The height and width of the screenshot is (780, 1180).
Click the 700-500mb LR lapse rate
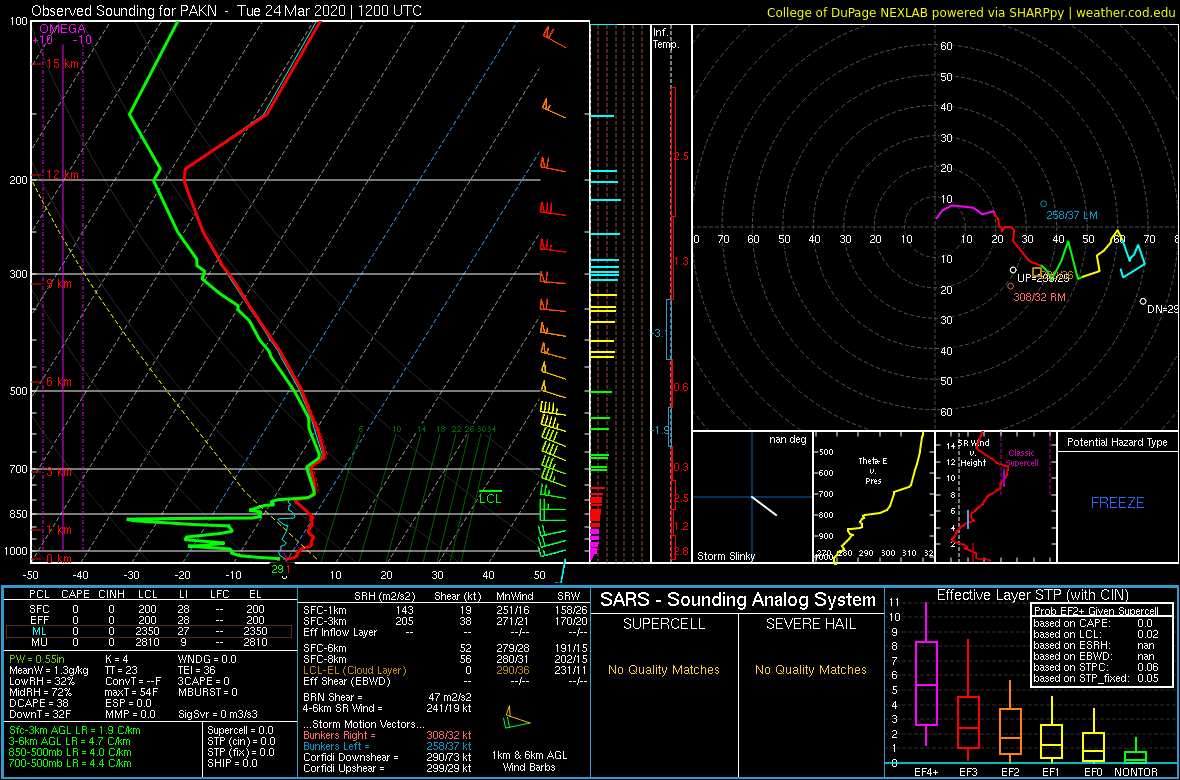coord(71,763)
